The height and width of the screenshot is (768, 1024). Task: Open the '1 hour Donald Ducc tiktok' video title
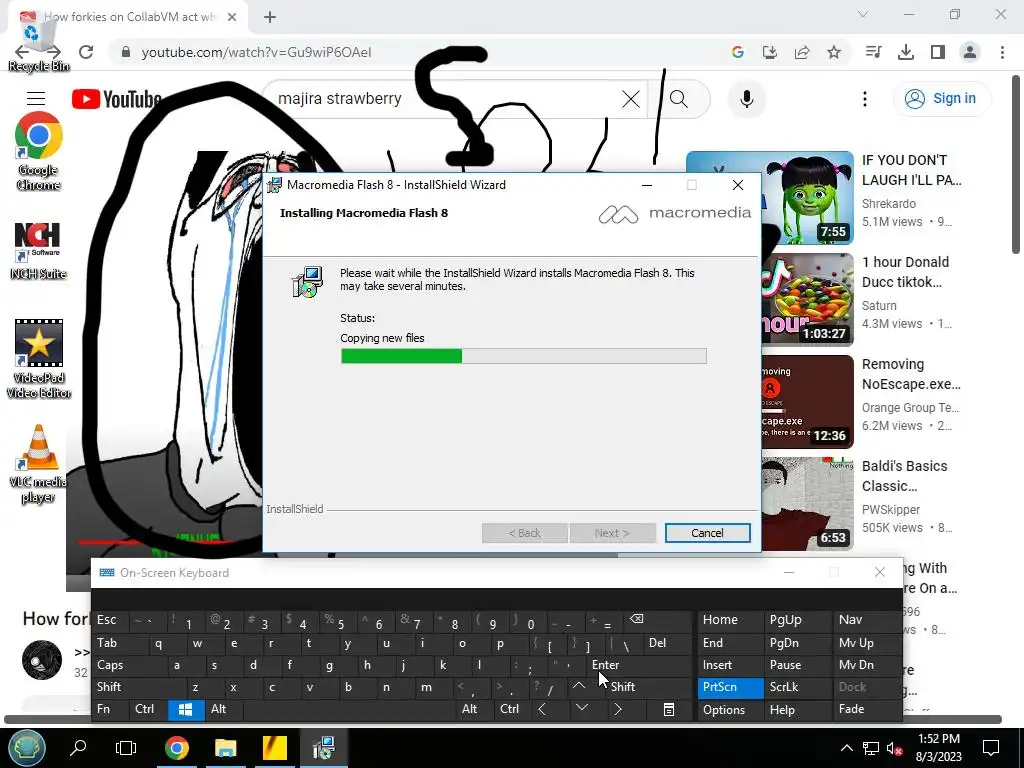tap(905, 272)
